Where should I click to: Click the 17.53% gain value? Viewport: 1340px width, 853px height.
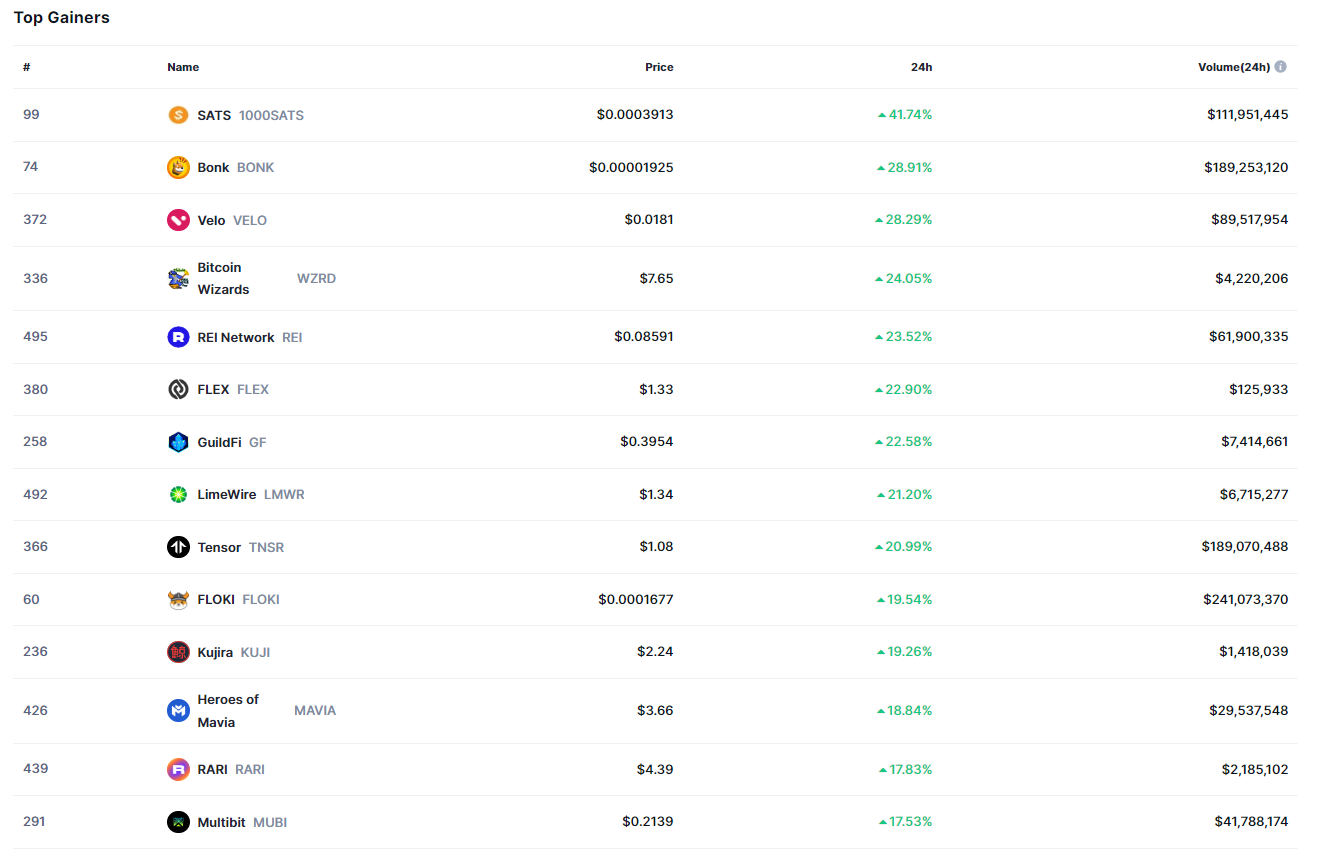click(905, 821)
